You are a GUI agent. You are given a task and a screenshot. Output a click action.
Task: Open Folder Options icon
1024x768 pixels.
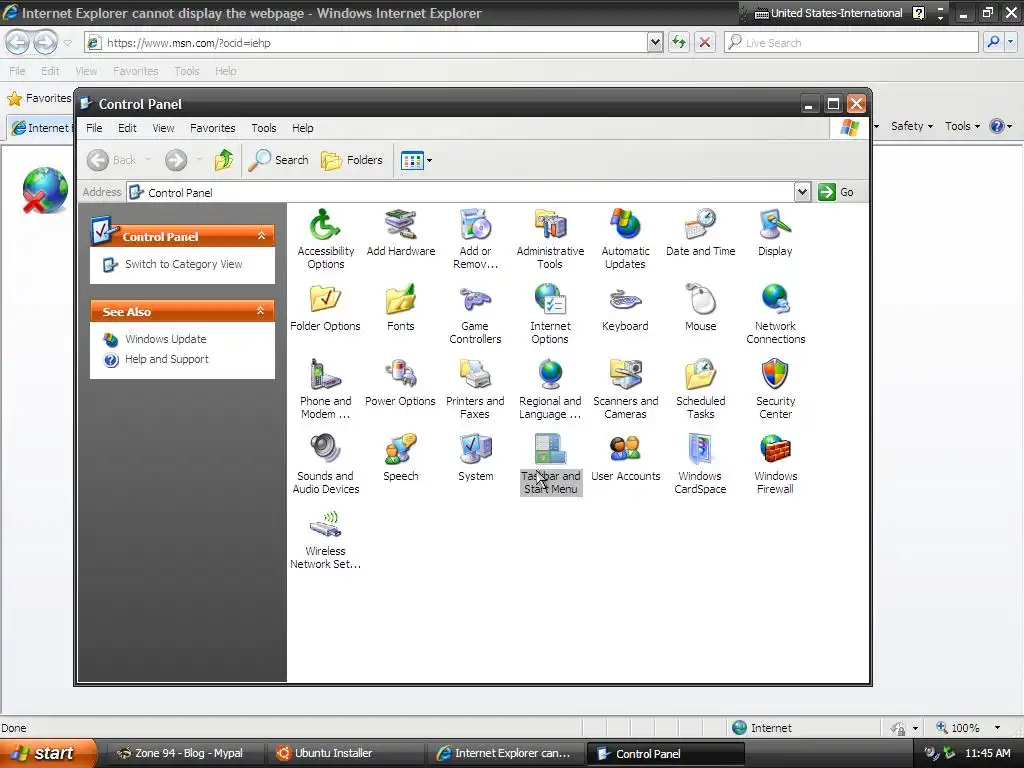325,308
